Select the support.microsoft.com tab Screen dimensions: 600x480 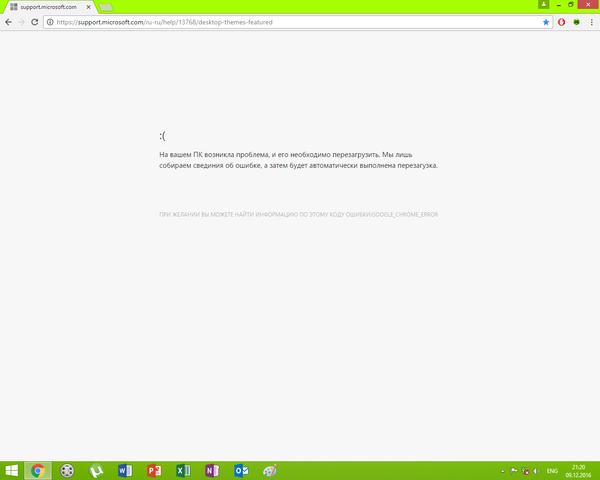(x=45, y=6)
